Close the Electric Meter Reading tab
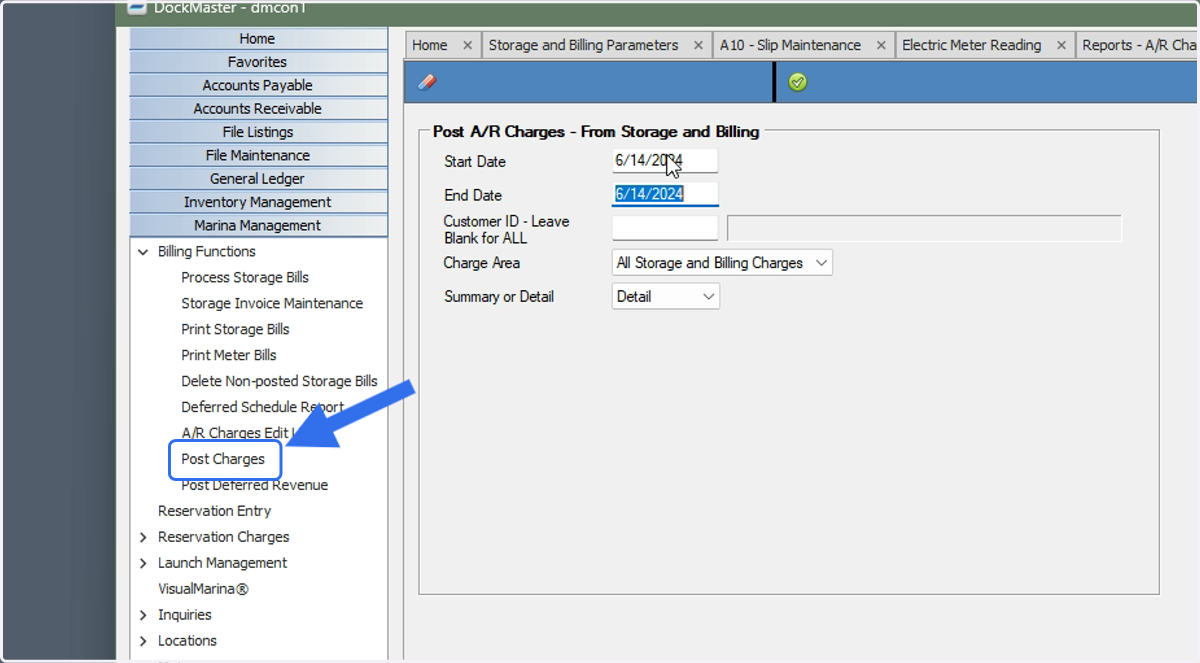Screen dimensions: 1200x663 (x=1061, y=45)
